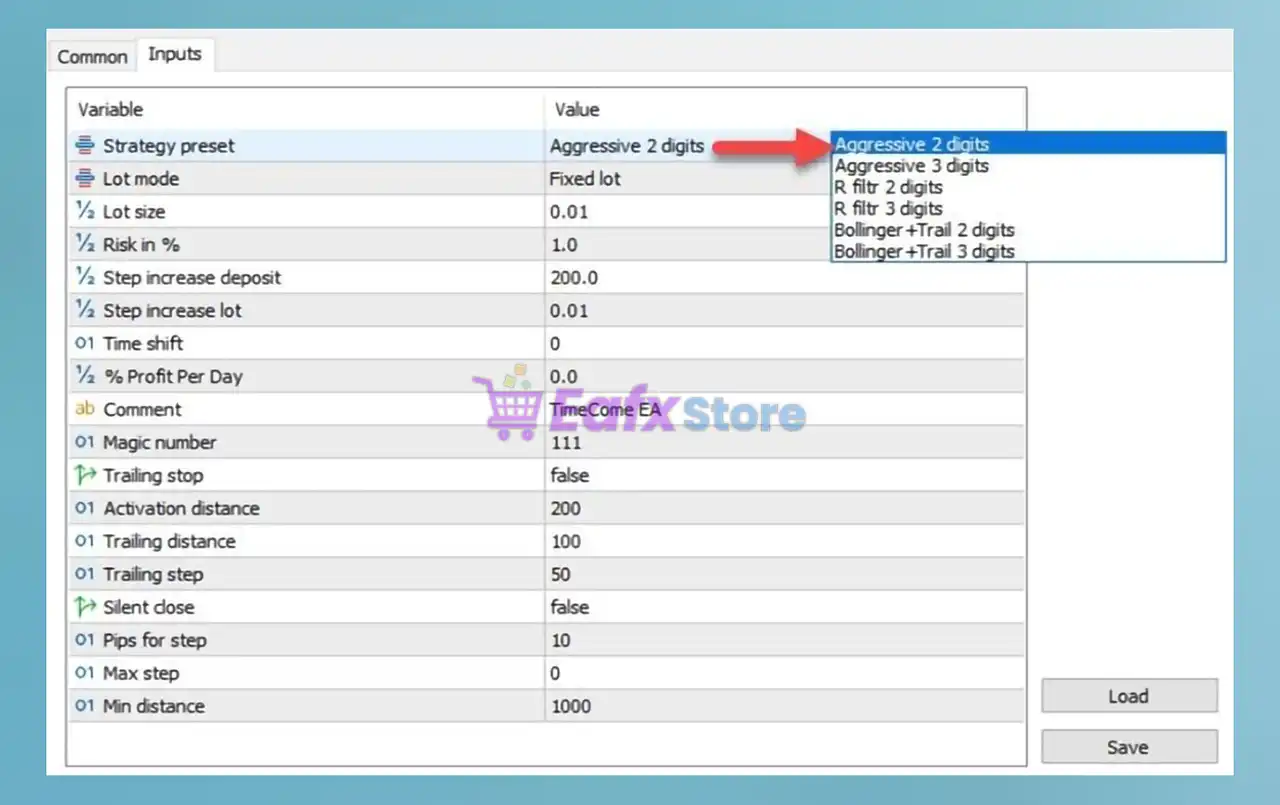Click the Lot size fraction icon
The image size is (1280, 805).
click(85, 212)
